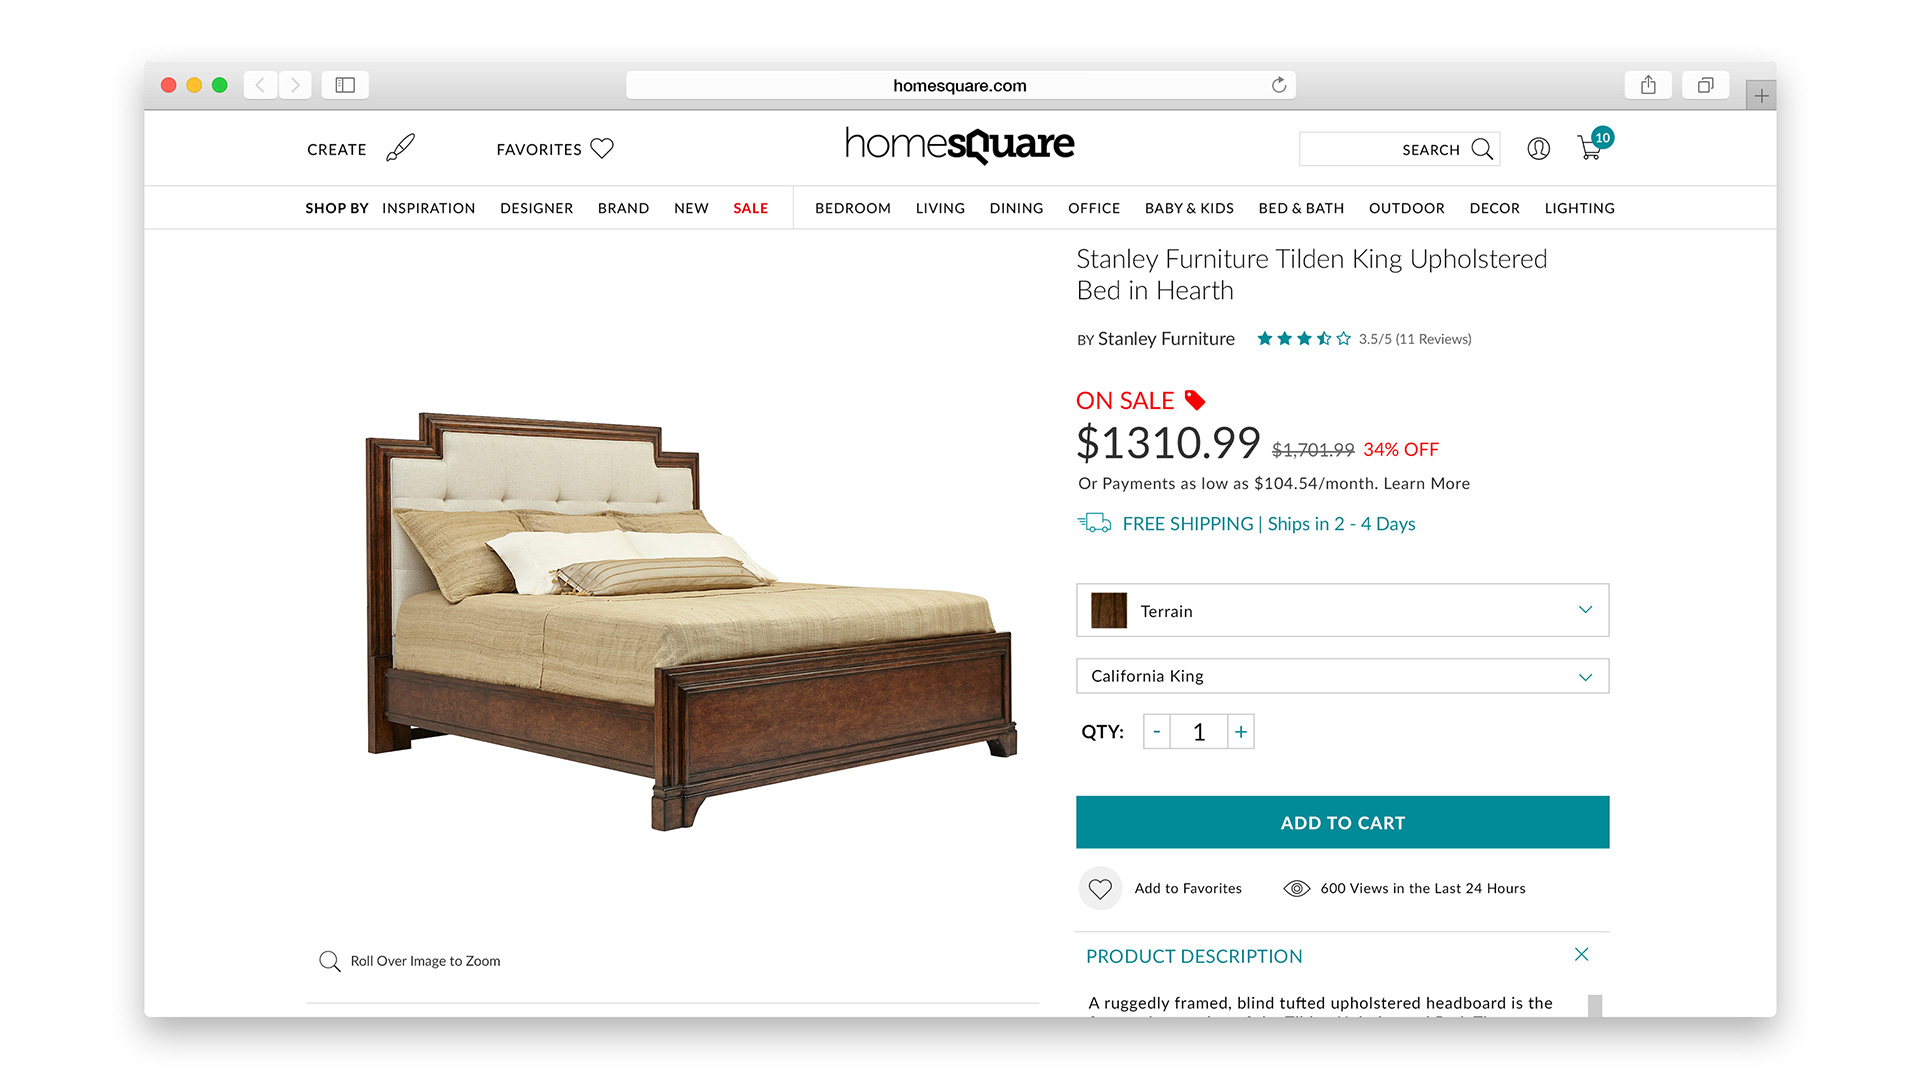Open Favorites heart in header
Viewport: 1920px width, 1080px height.
point(602,149)
